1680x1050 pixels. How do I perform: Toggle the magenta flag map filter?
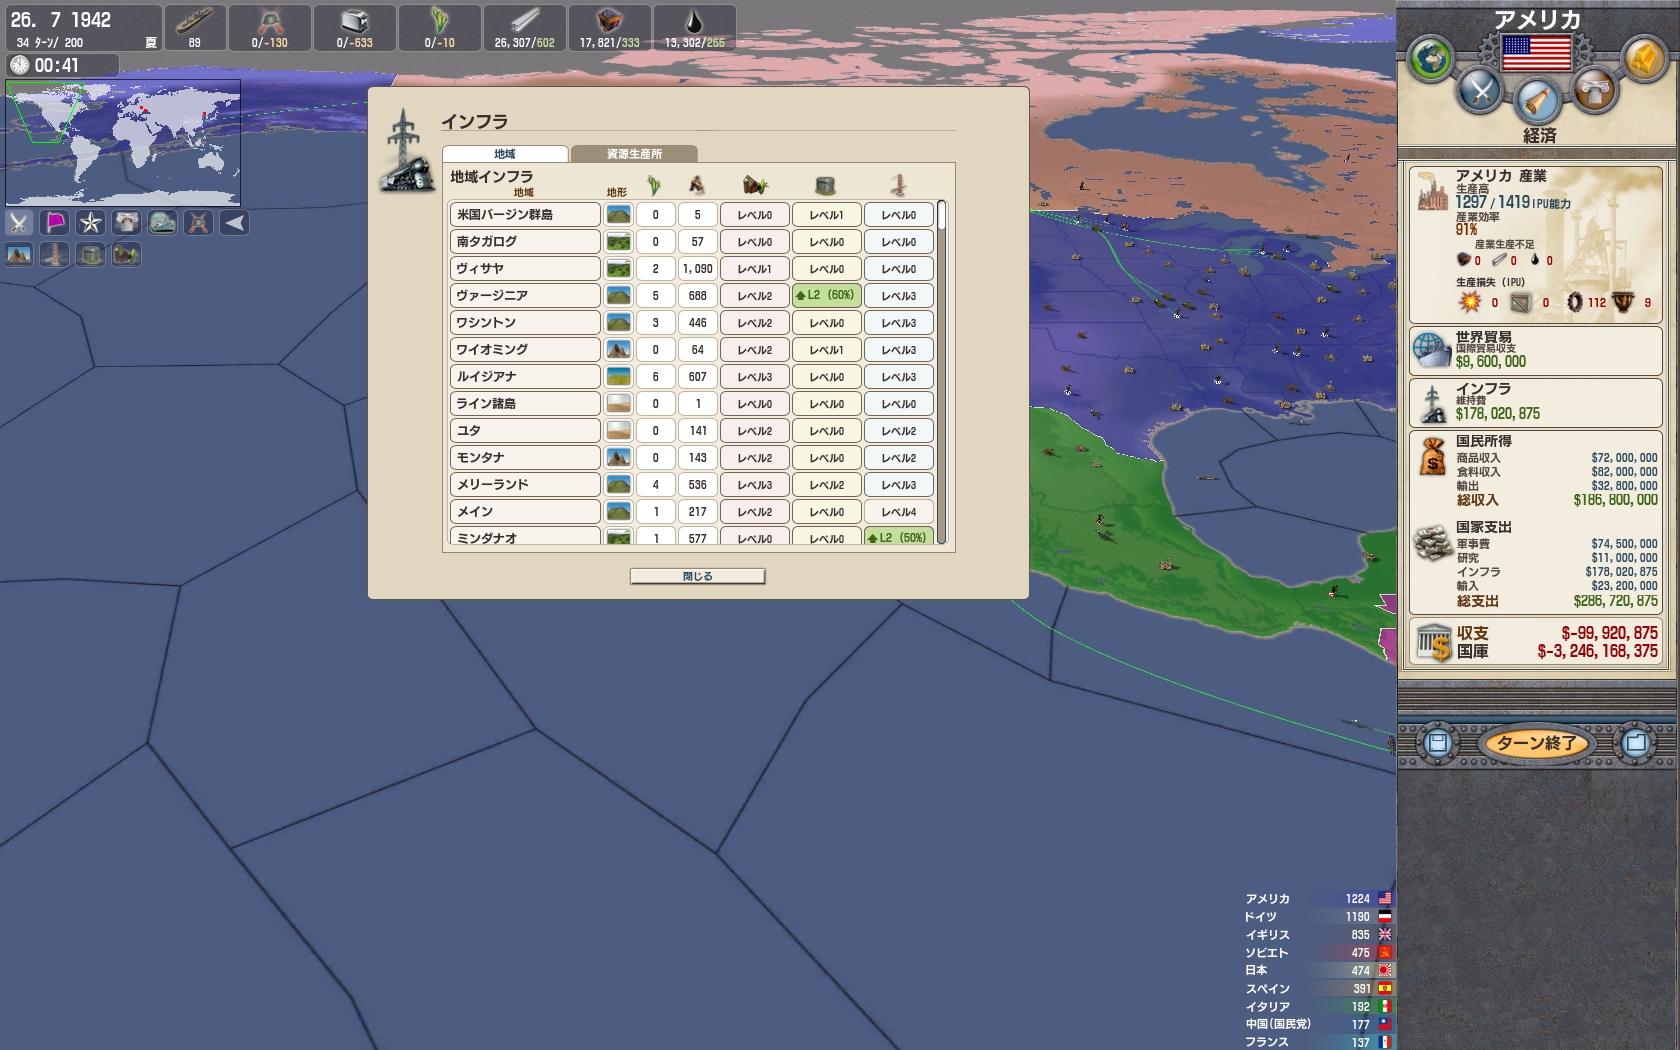tap(55, 223)
